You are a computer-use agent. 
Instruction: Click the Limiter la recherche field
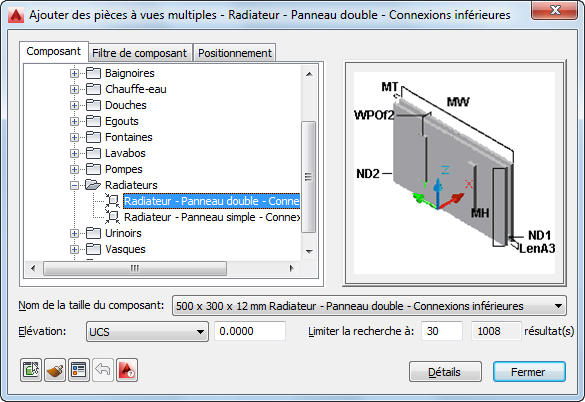pyautogui.click(x=442, y=331)
